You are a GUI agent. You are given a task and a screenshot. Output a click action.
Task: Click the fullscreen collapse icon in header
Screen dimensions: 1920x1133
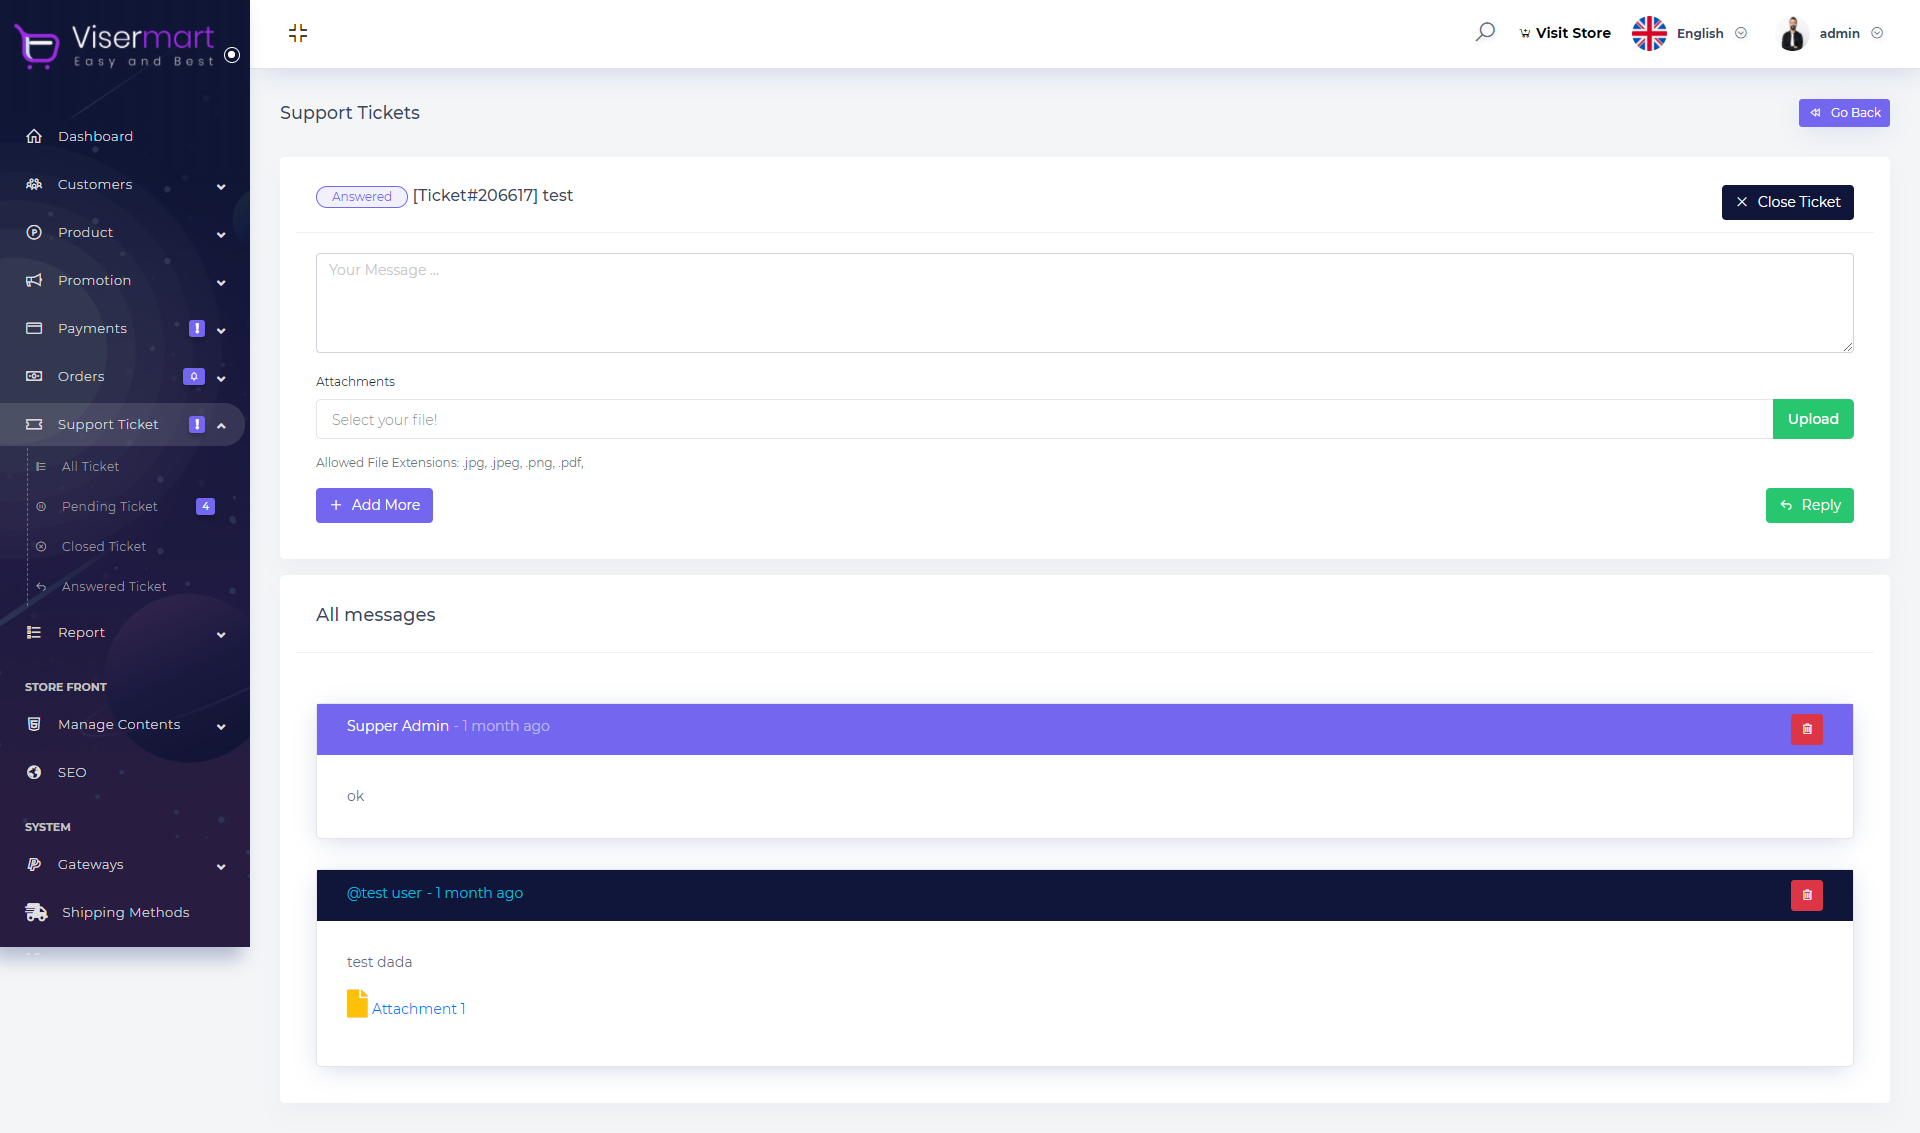pos(298,33)
